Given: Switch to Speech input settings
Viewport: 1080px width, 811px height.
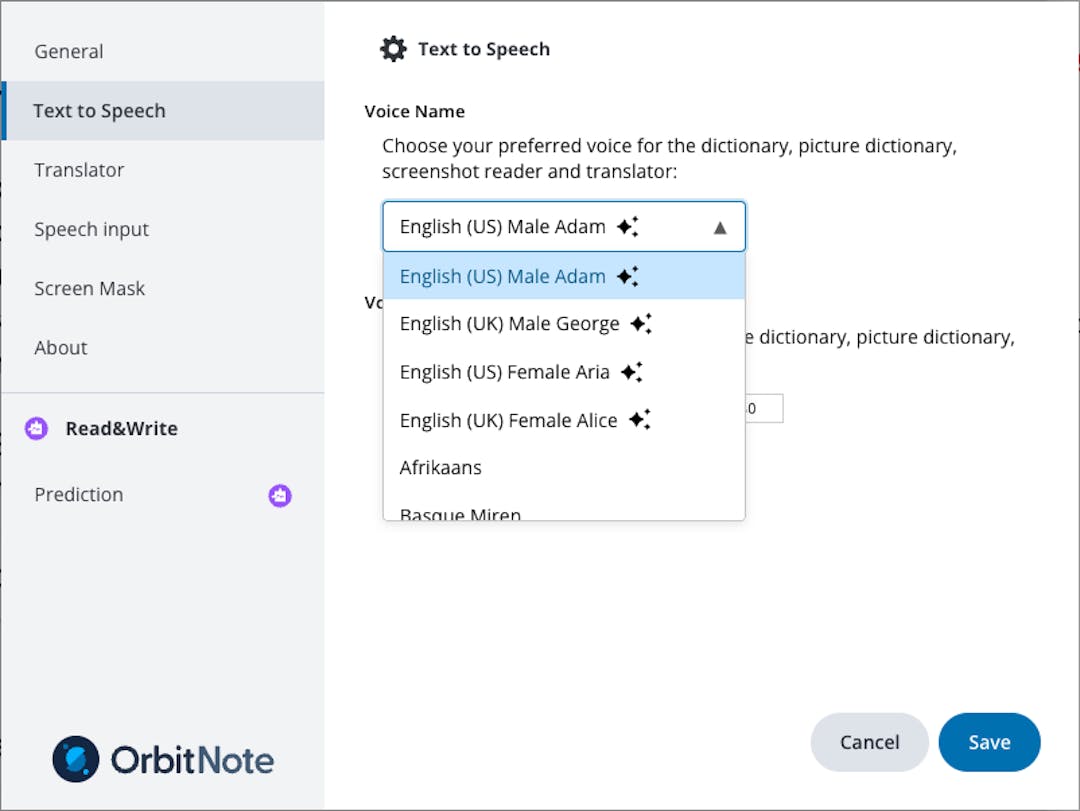Looking at the screenshot, I should tap(92, 229).
